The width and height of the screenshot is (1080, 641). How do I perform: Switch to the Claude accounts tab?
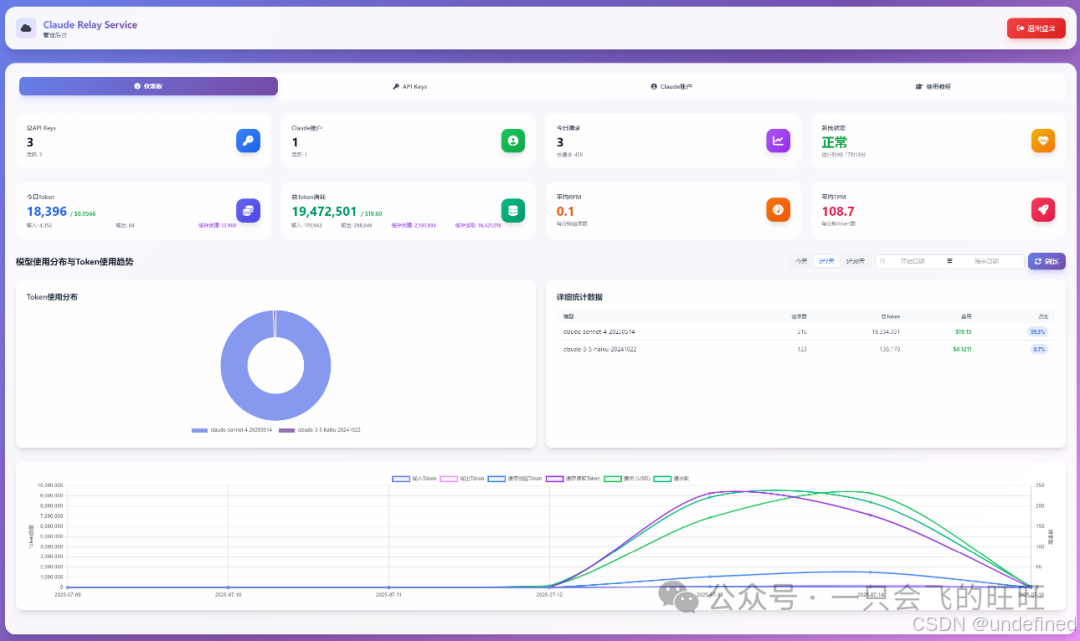click(671, 87)
